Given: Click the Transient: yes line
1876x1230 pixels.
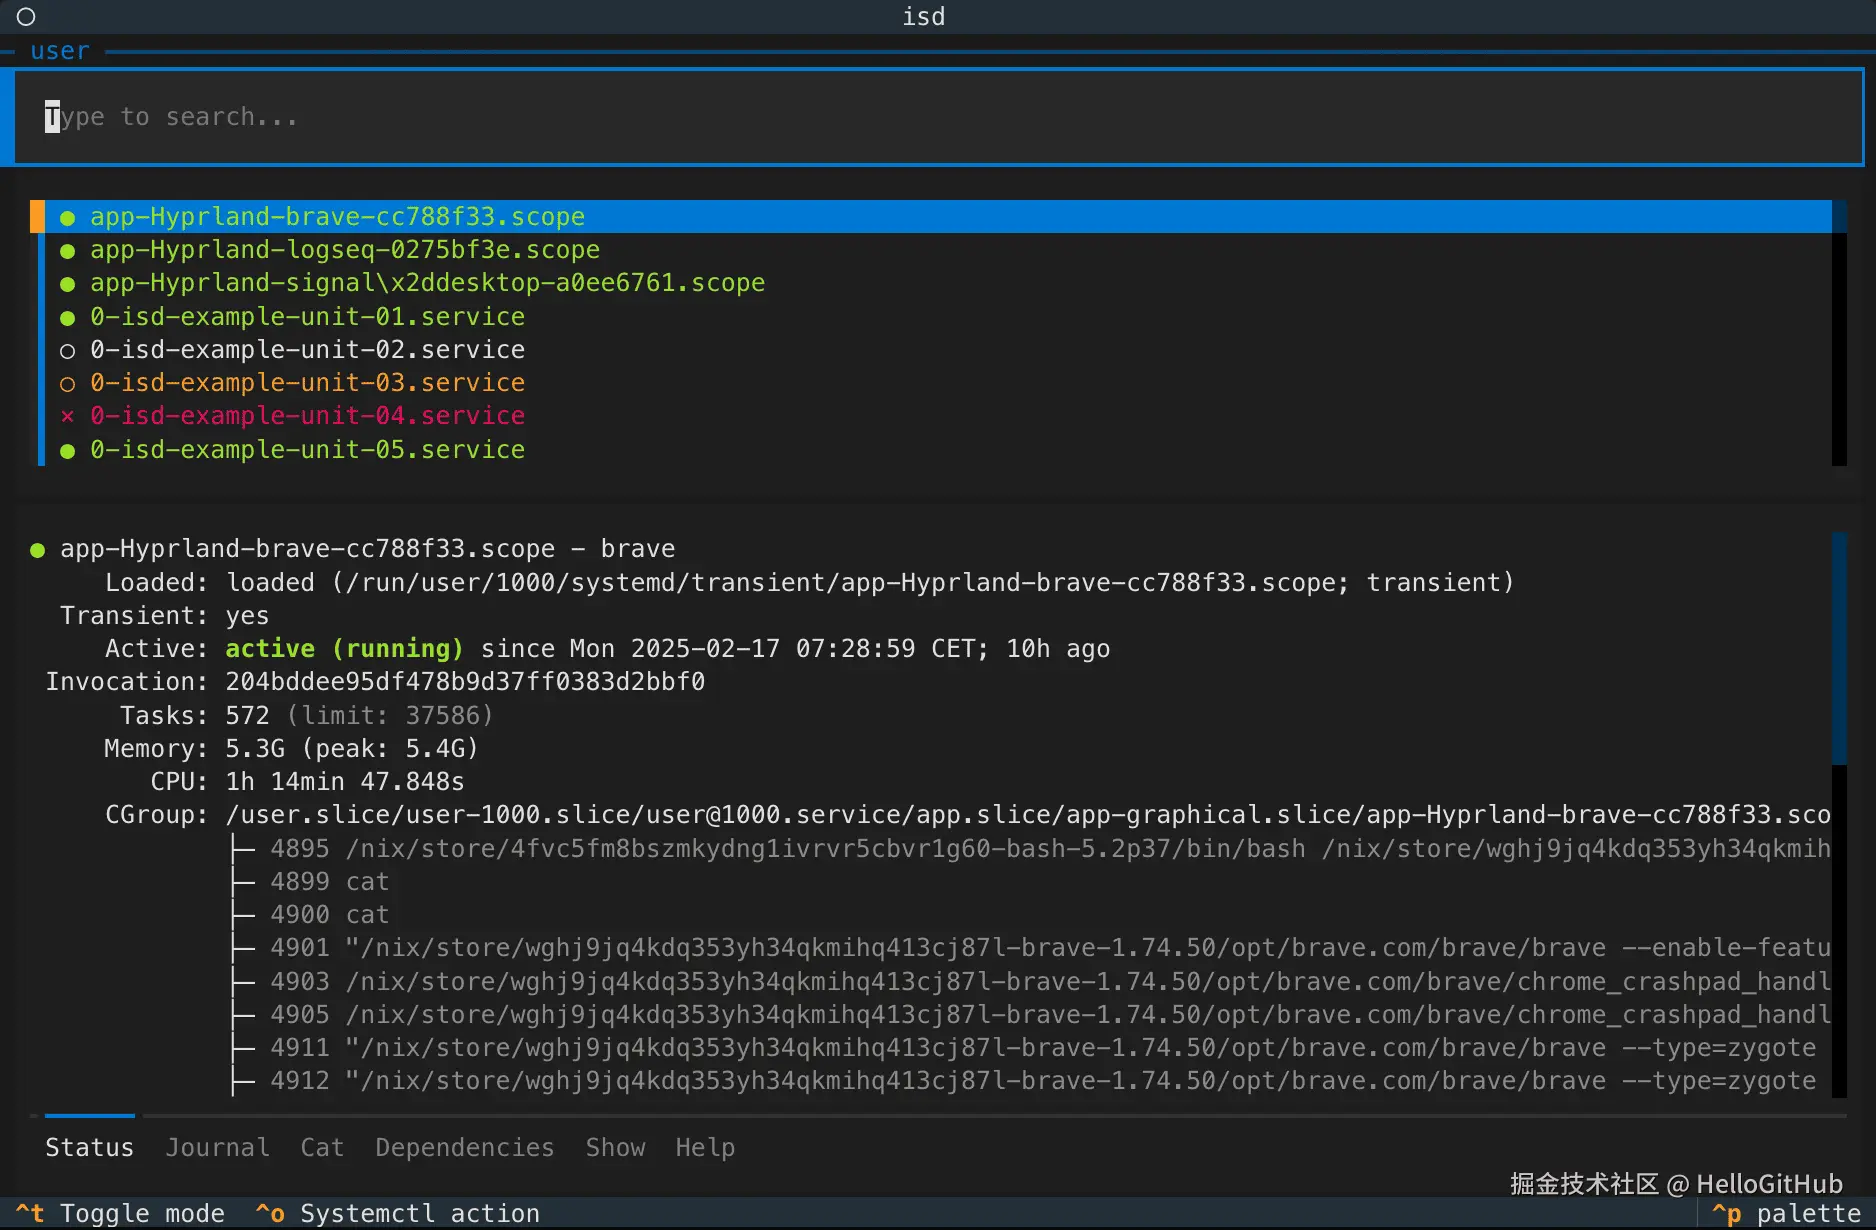Looking at the screenshot, I should tap(165, 615).
